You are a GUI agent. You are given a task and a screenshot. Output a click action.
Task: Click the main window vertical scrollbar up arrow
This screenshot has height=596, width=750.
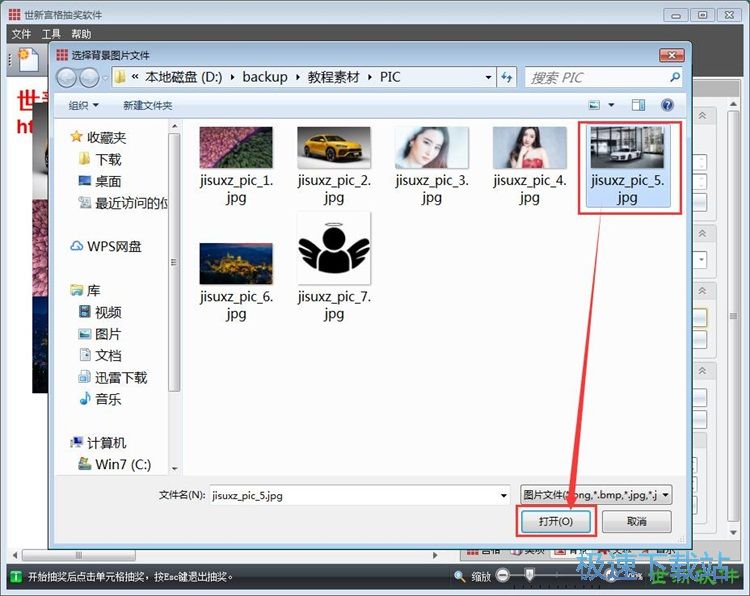733,104
